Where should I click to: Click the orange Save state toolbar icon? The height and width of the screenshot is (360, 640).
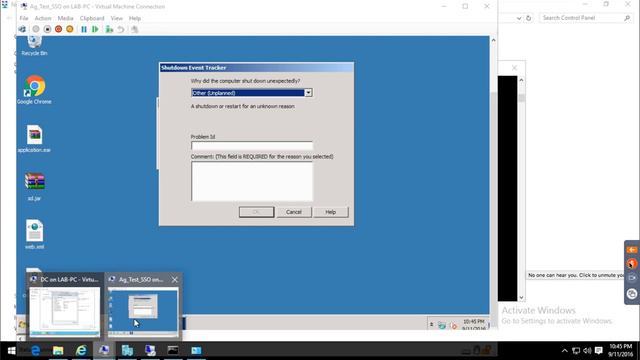click(70, 29)
